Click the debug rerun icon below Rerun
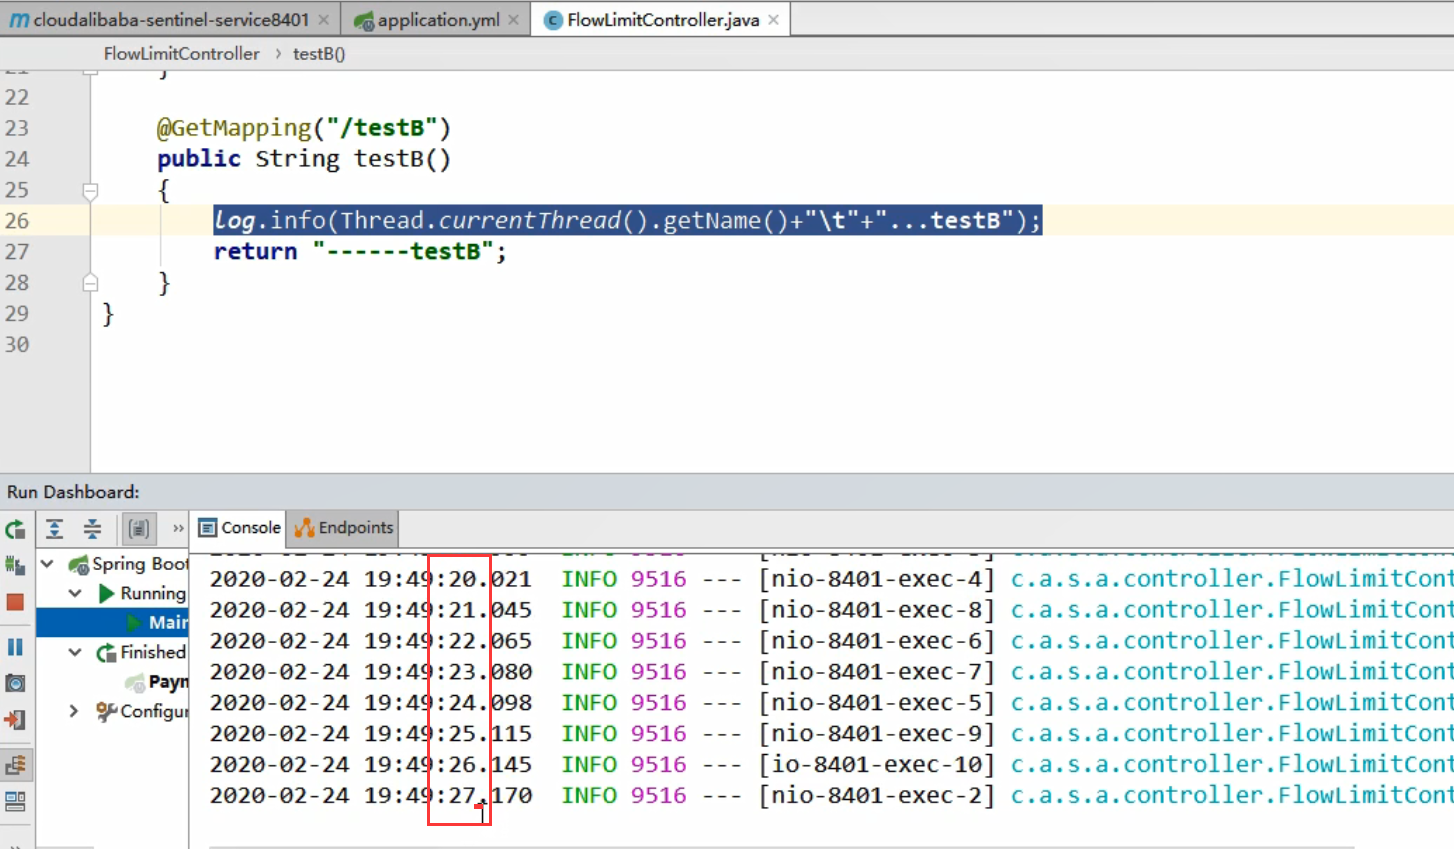The height and width of the screenshot is (849, 1454). [x=15, y=566]
